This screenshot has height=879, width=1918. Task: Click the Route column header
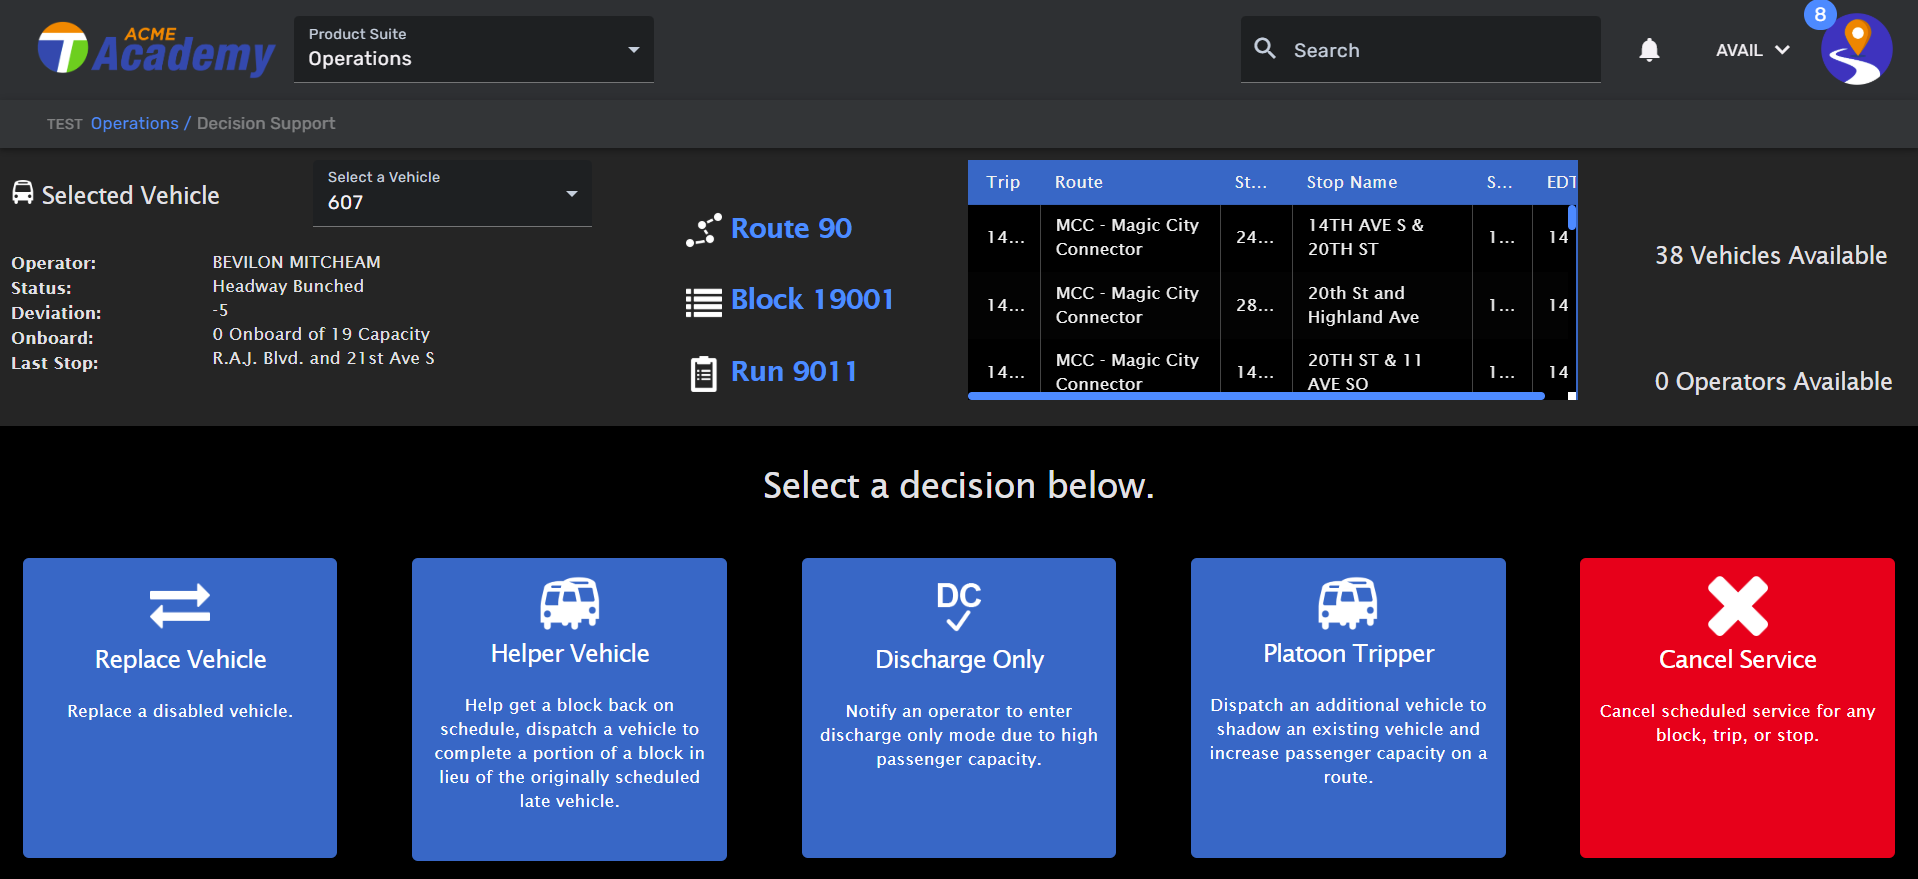point(1078,182)
